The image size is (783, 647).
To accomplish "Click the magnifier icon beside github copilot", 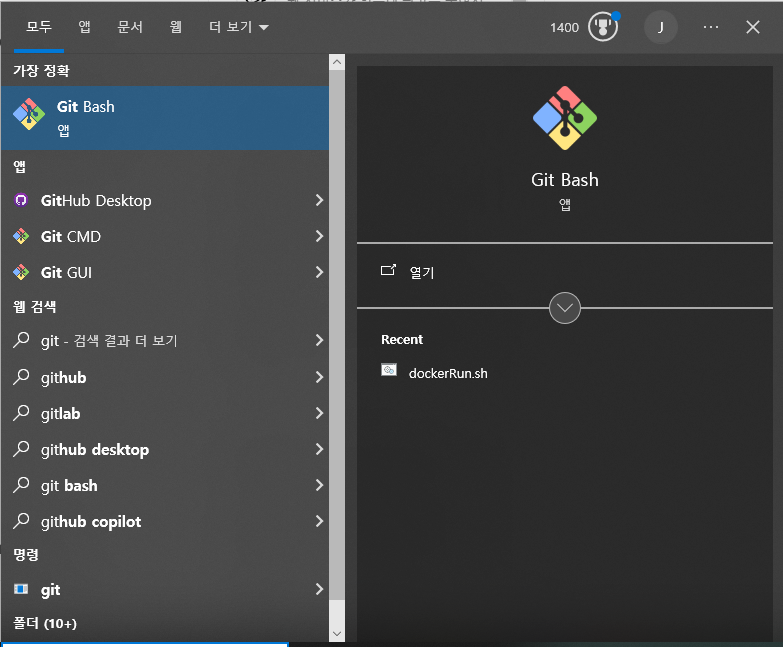I will coord(21,521).
